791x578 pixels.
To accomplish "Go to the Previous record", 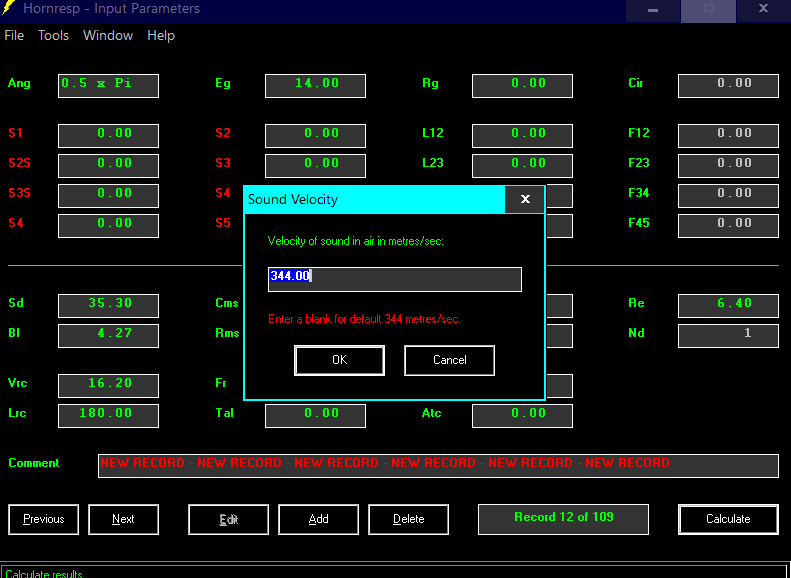I will tap(43, 519).
